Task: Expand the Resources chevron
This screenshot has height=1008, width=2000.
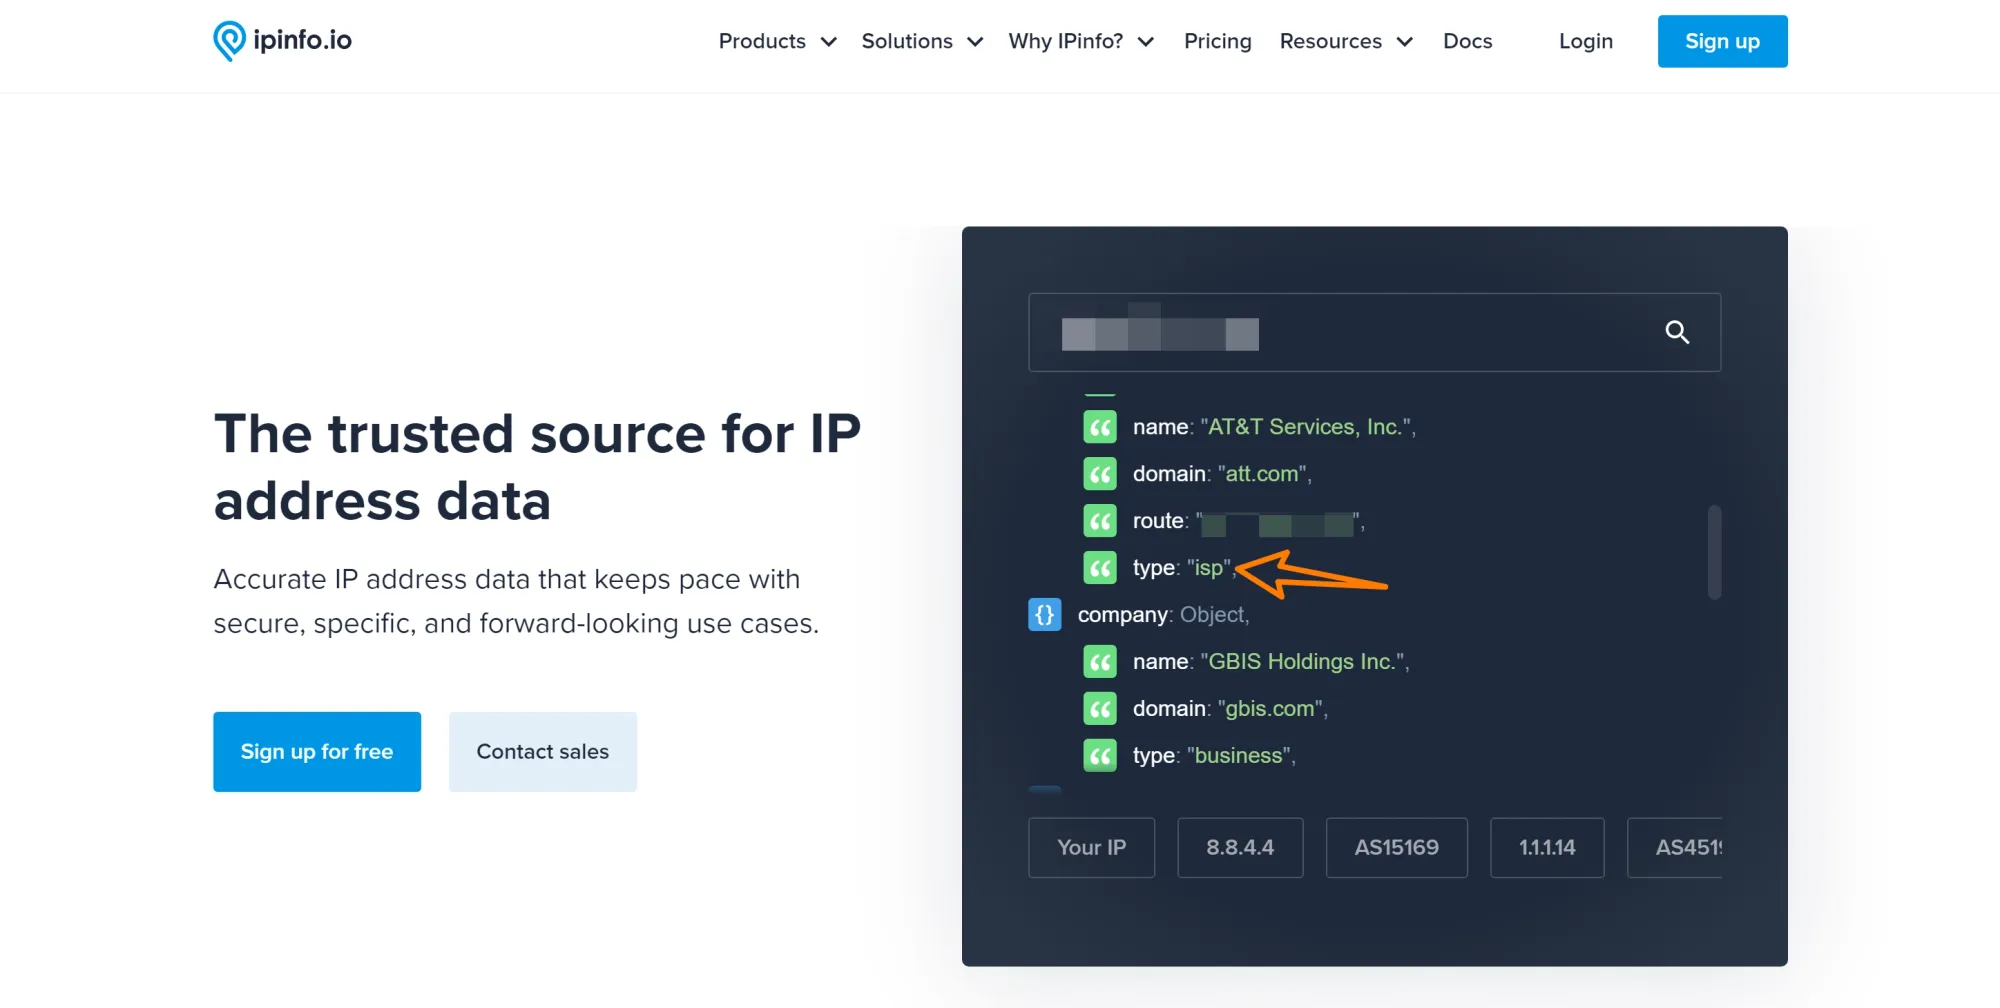Action: tap(1405, 42)
